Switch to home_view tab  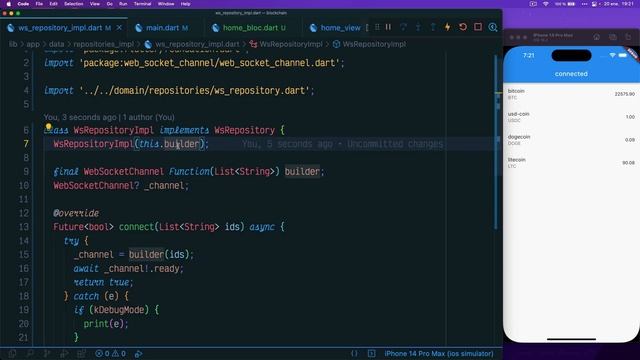coord(335,28)
